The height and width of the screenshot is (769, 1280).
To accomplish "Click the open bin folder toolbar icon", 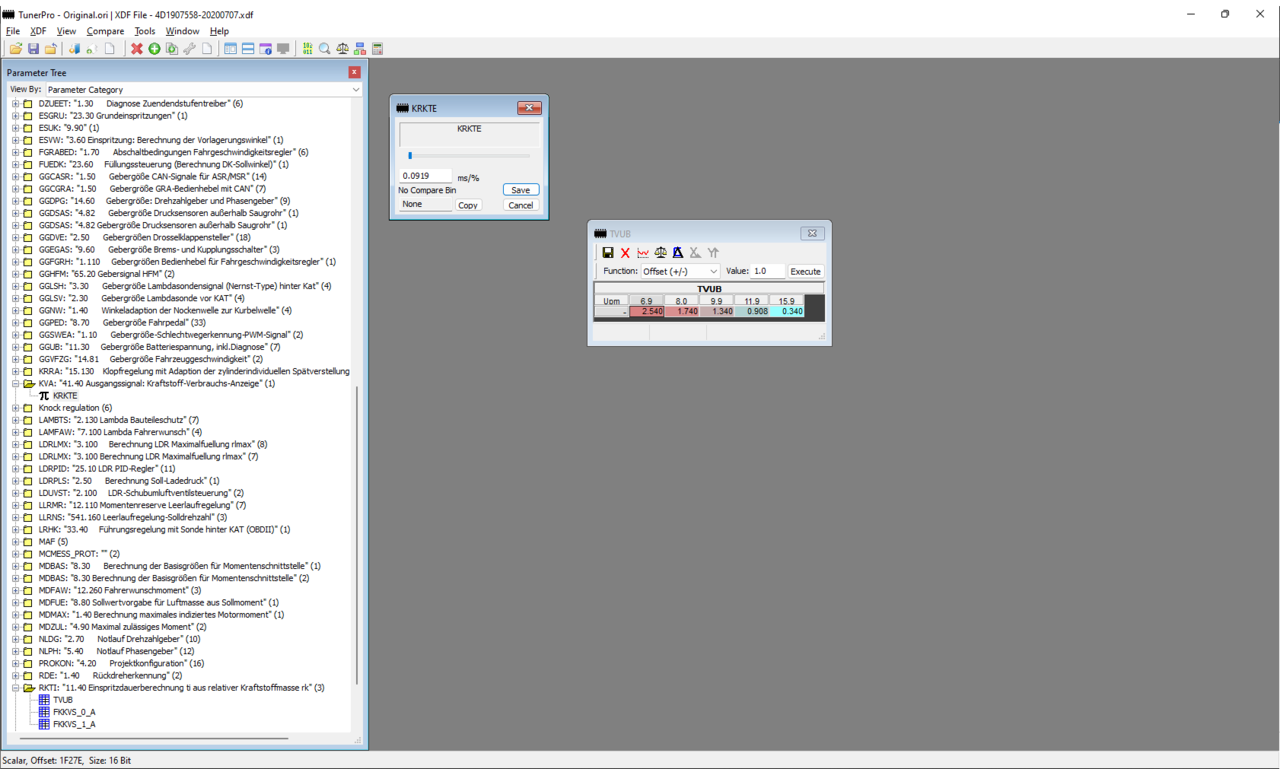I will 15,49.
